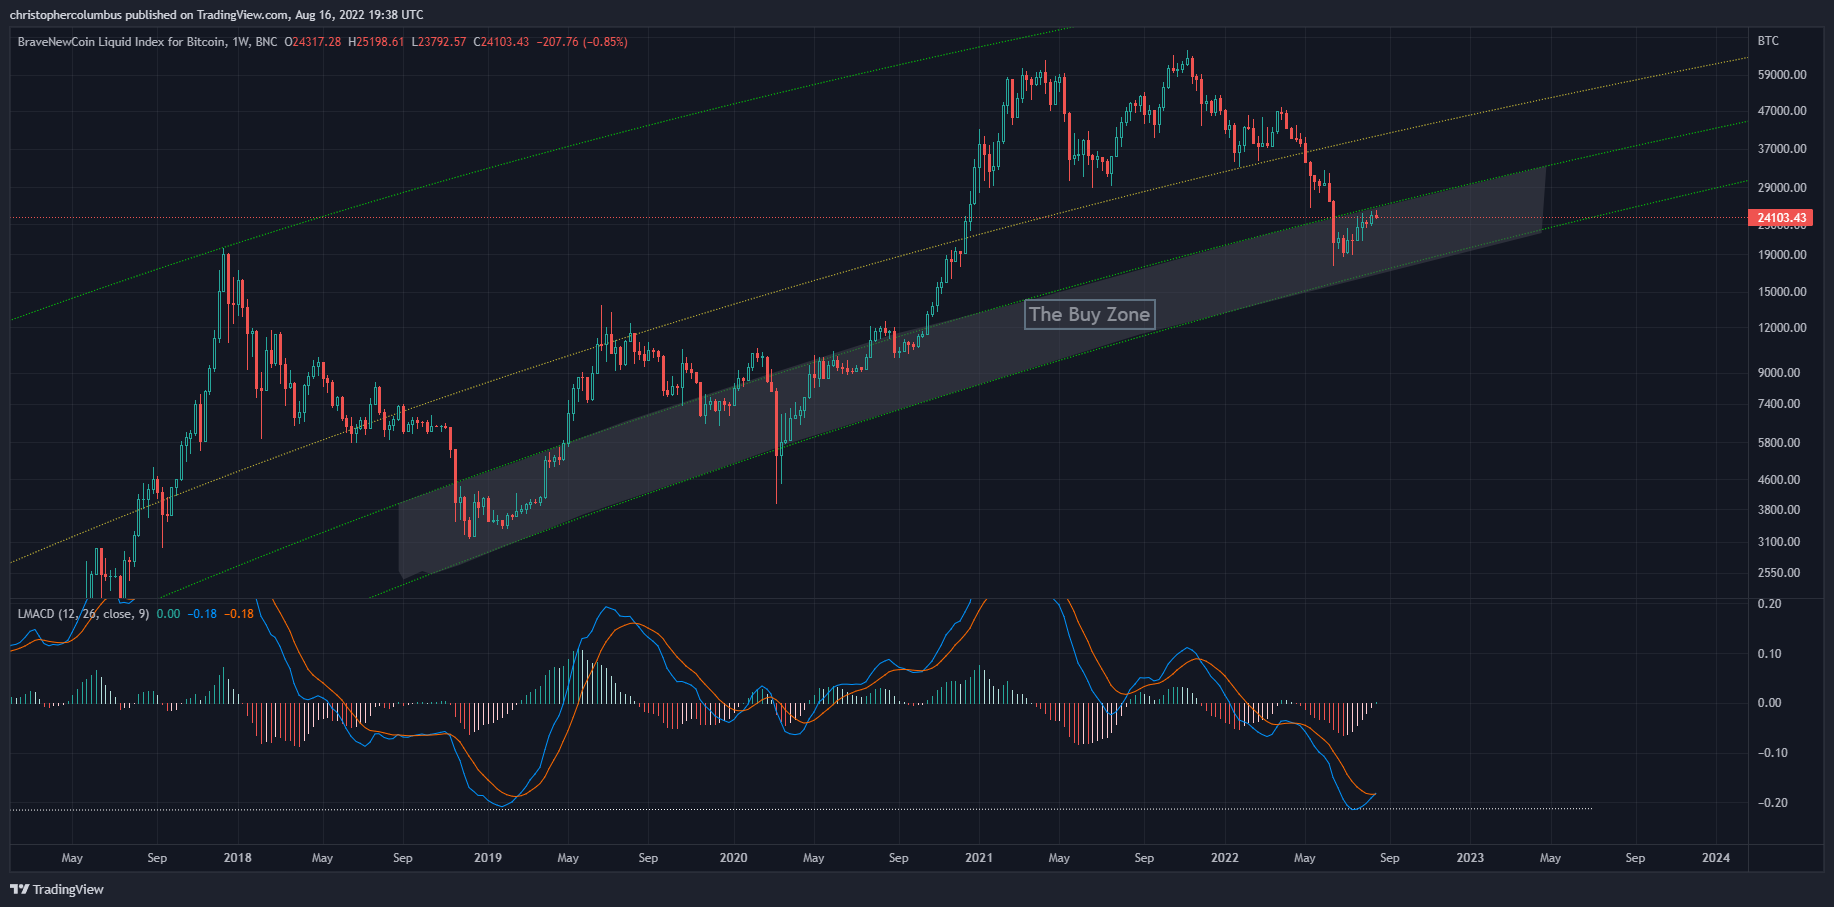
Task: Click the change value −207.76 (−0.85%)
Action: [582, 42]
